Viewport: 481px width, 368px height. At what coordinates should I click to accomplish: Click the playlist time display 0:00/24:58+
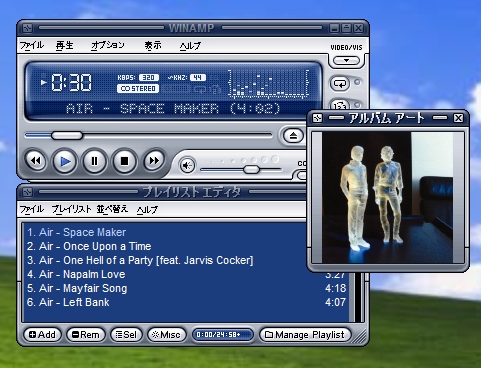222,335
